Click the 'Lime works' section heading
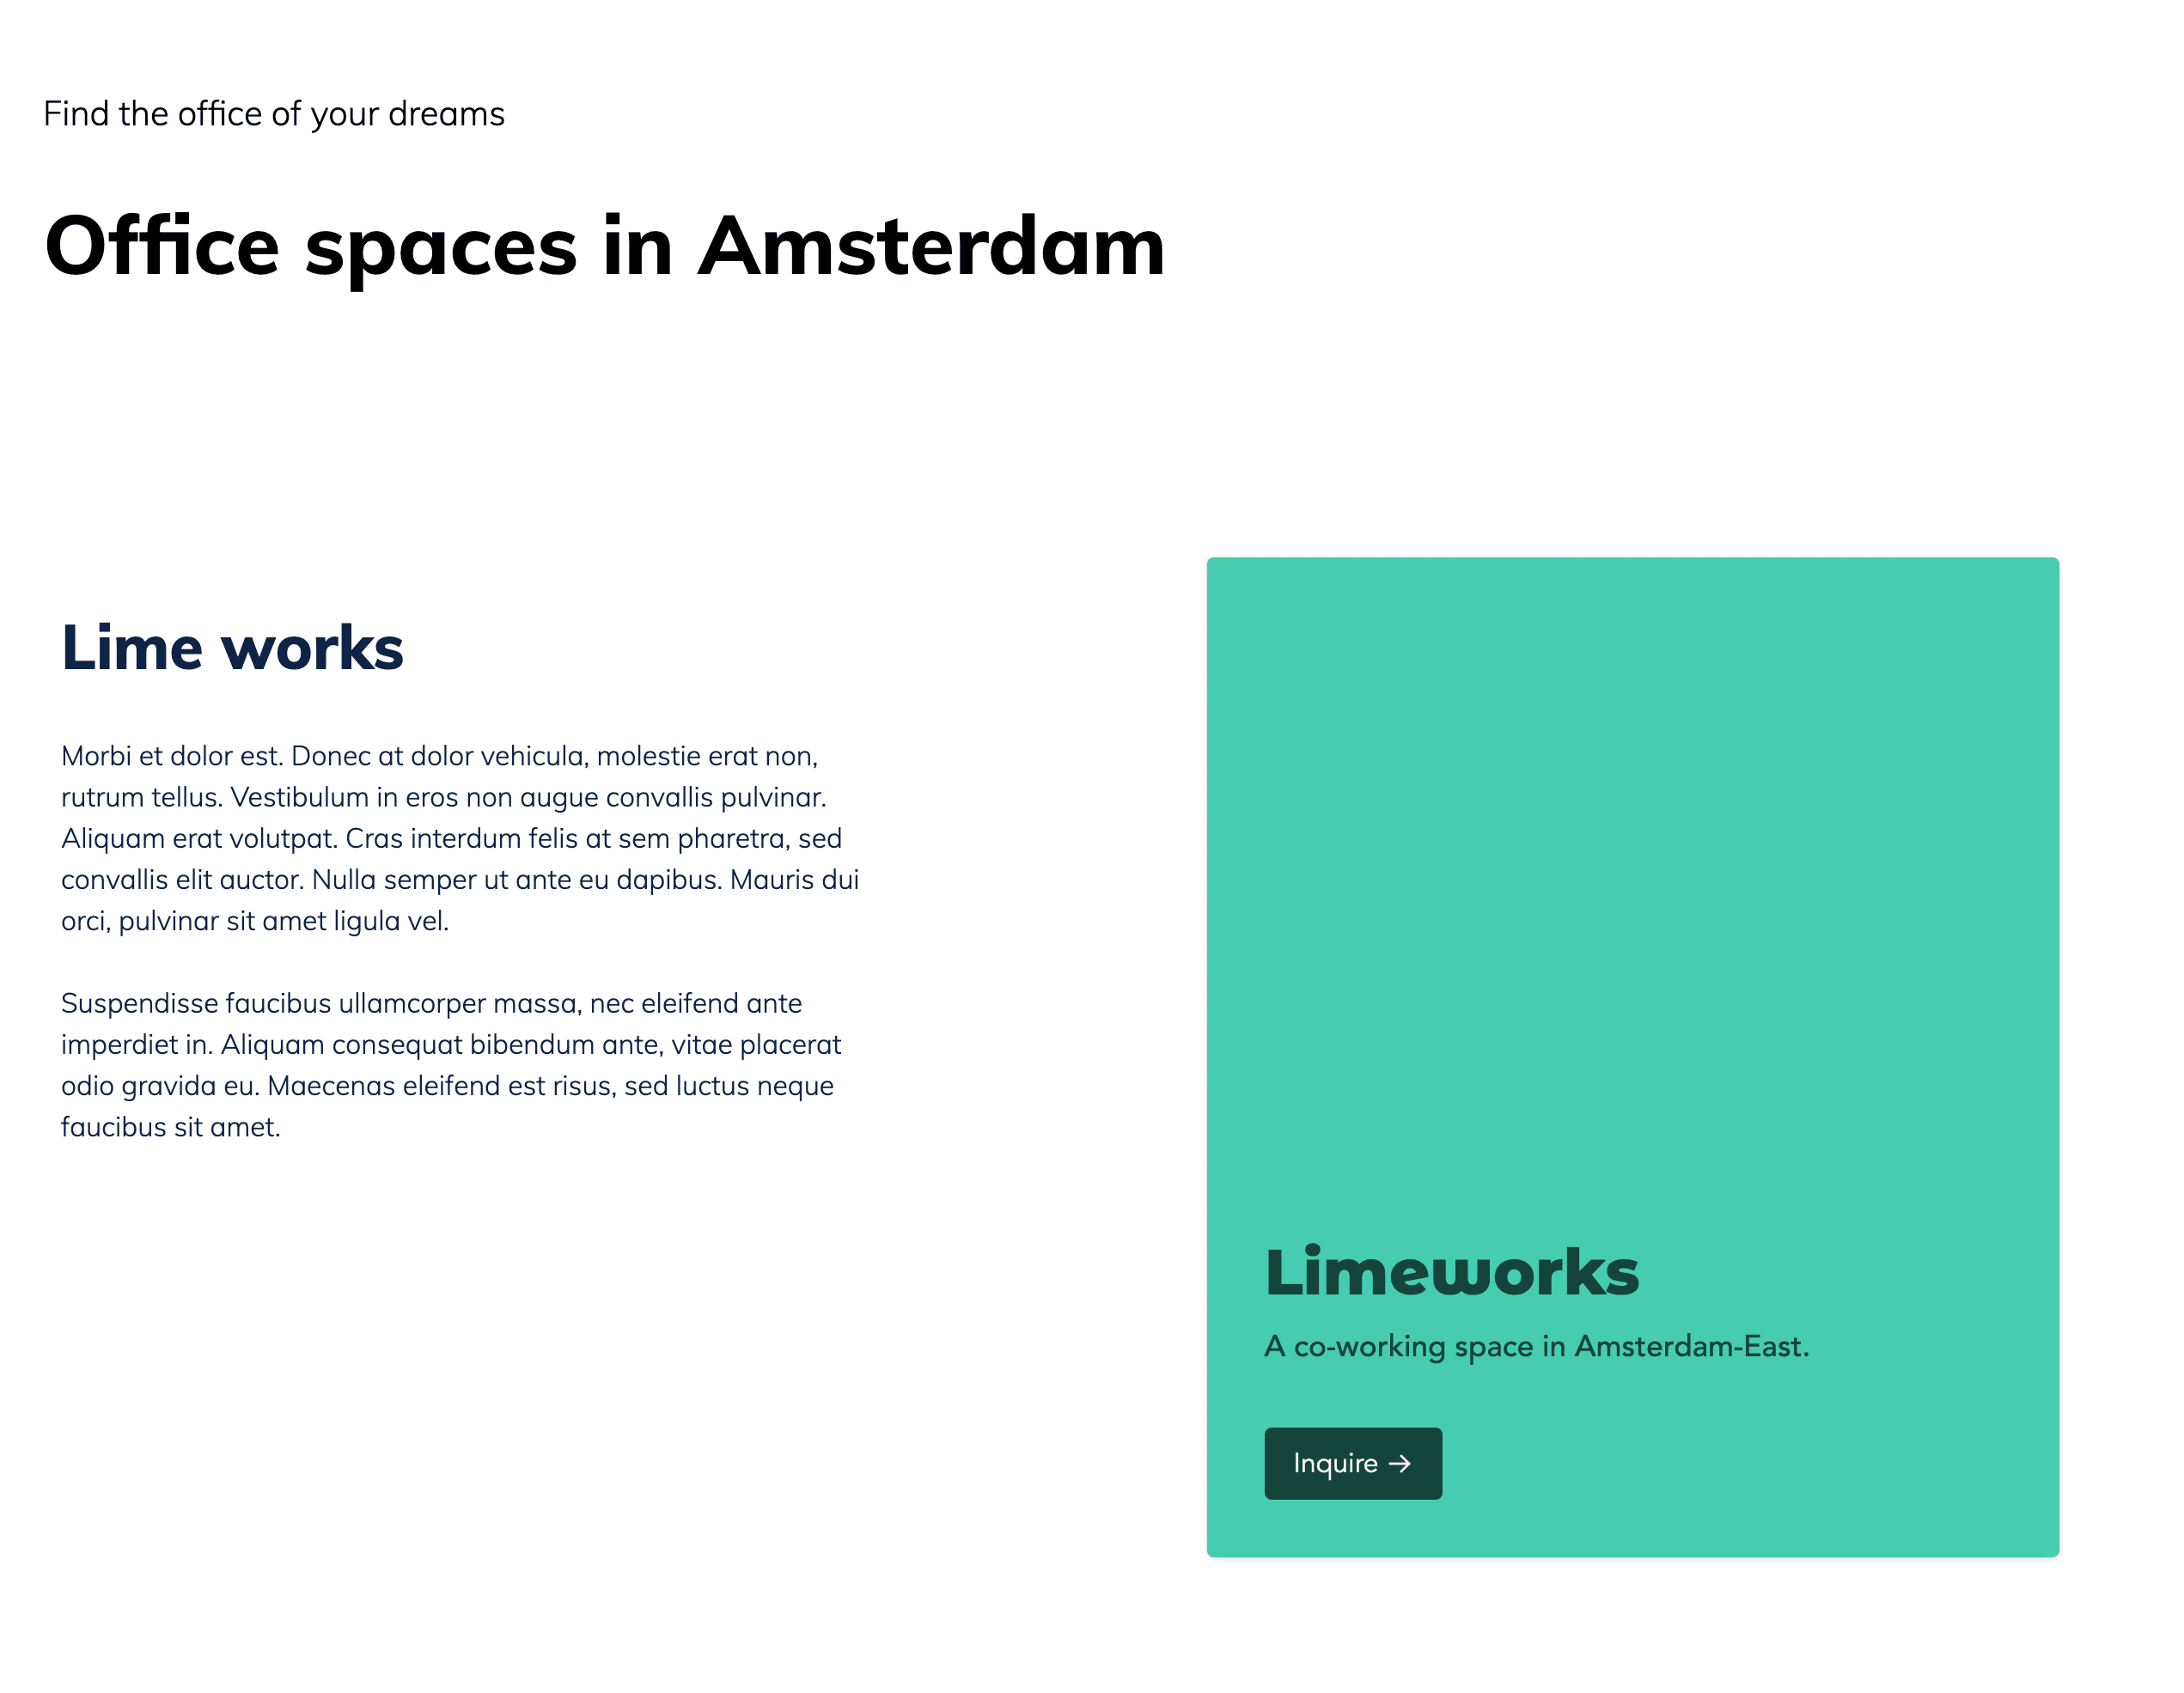 click(232, 643)
